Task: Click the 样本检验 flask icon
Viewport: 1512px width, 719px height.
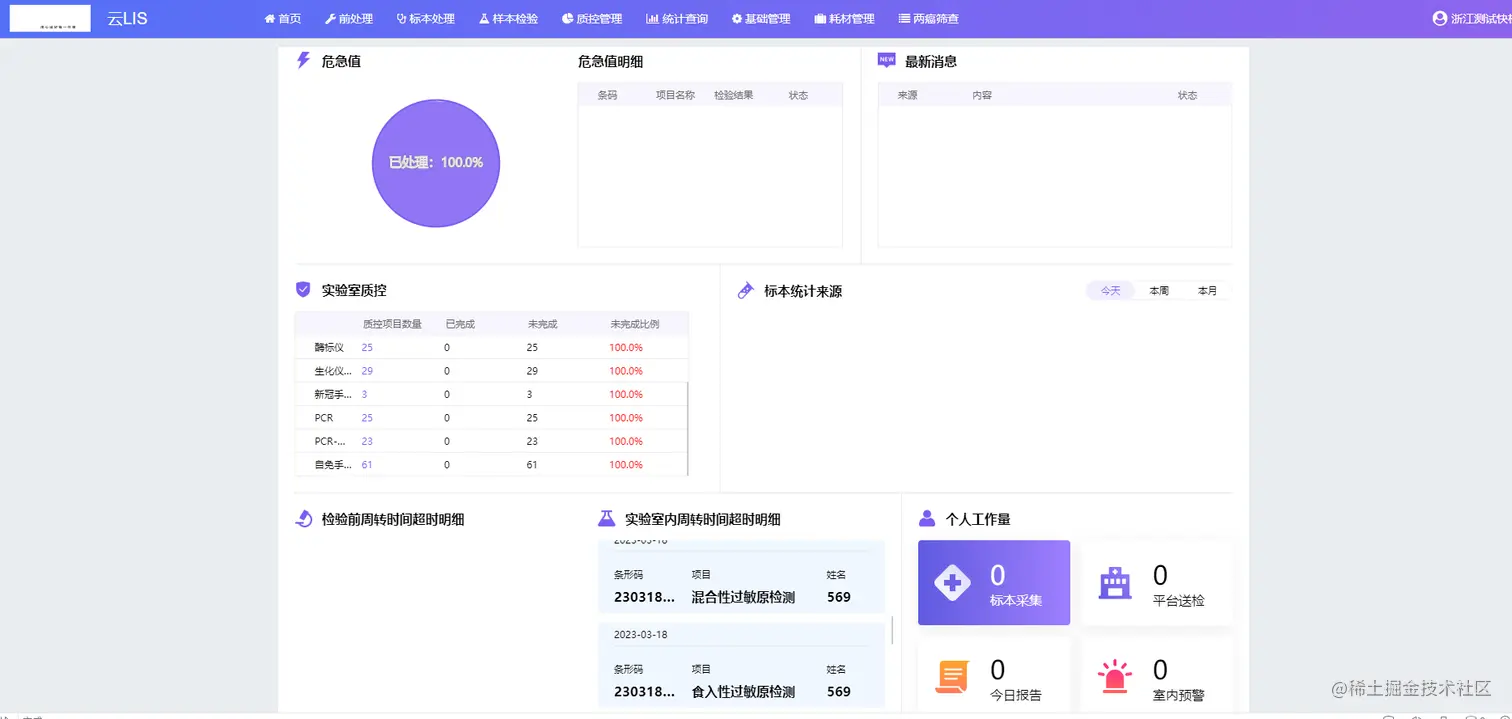Action: pos(482,18)
